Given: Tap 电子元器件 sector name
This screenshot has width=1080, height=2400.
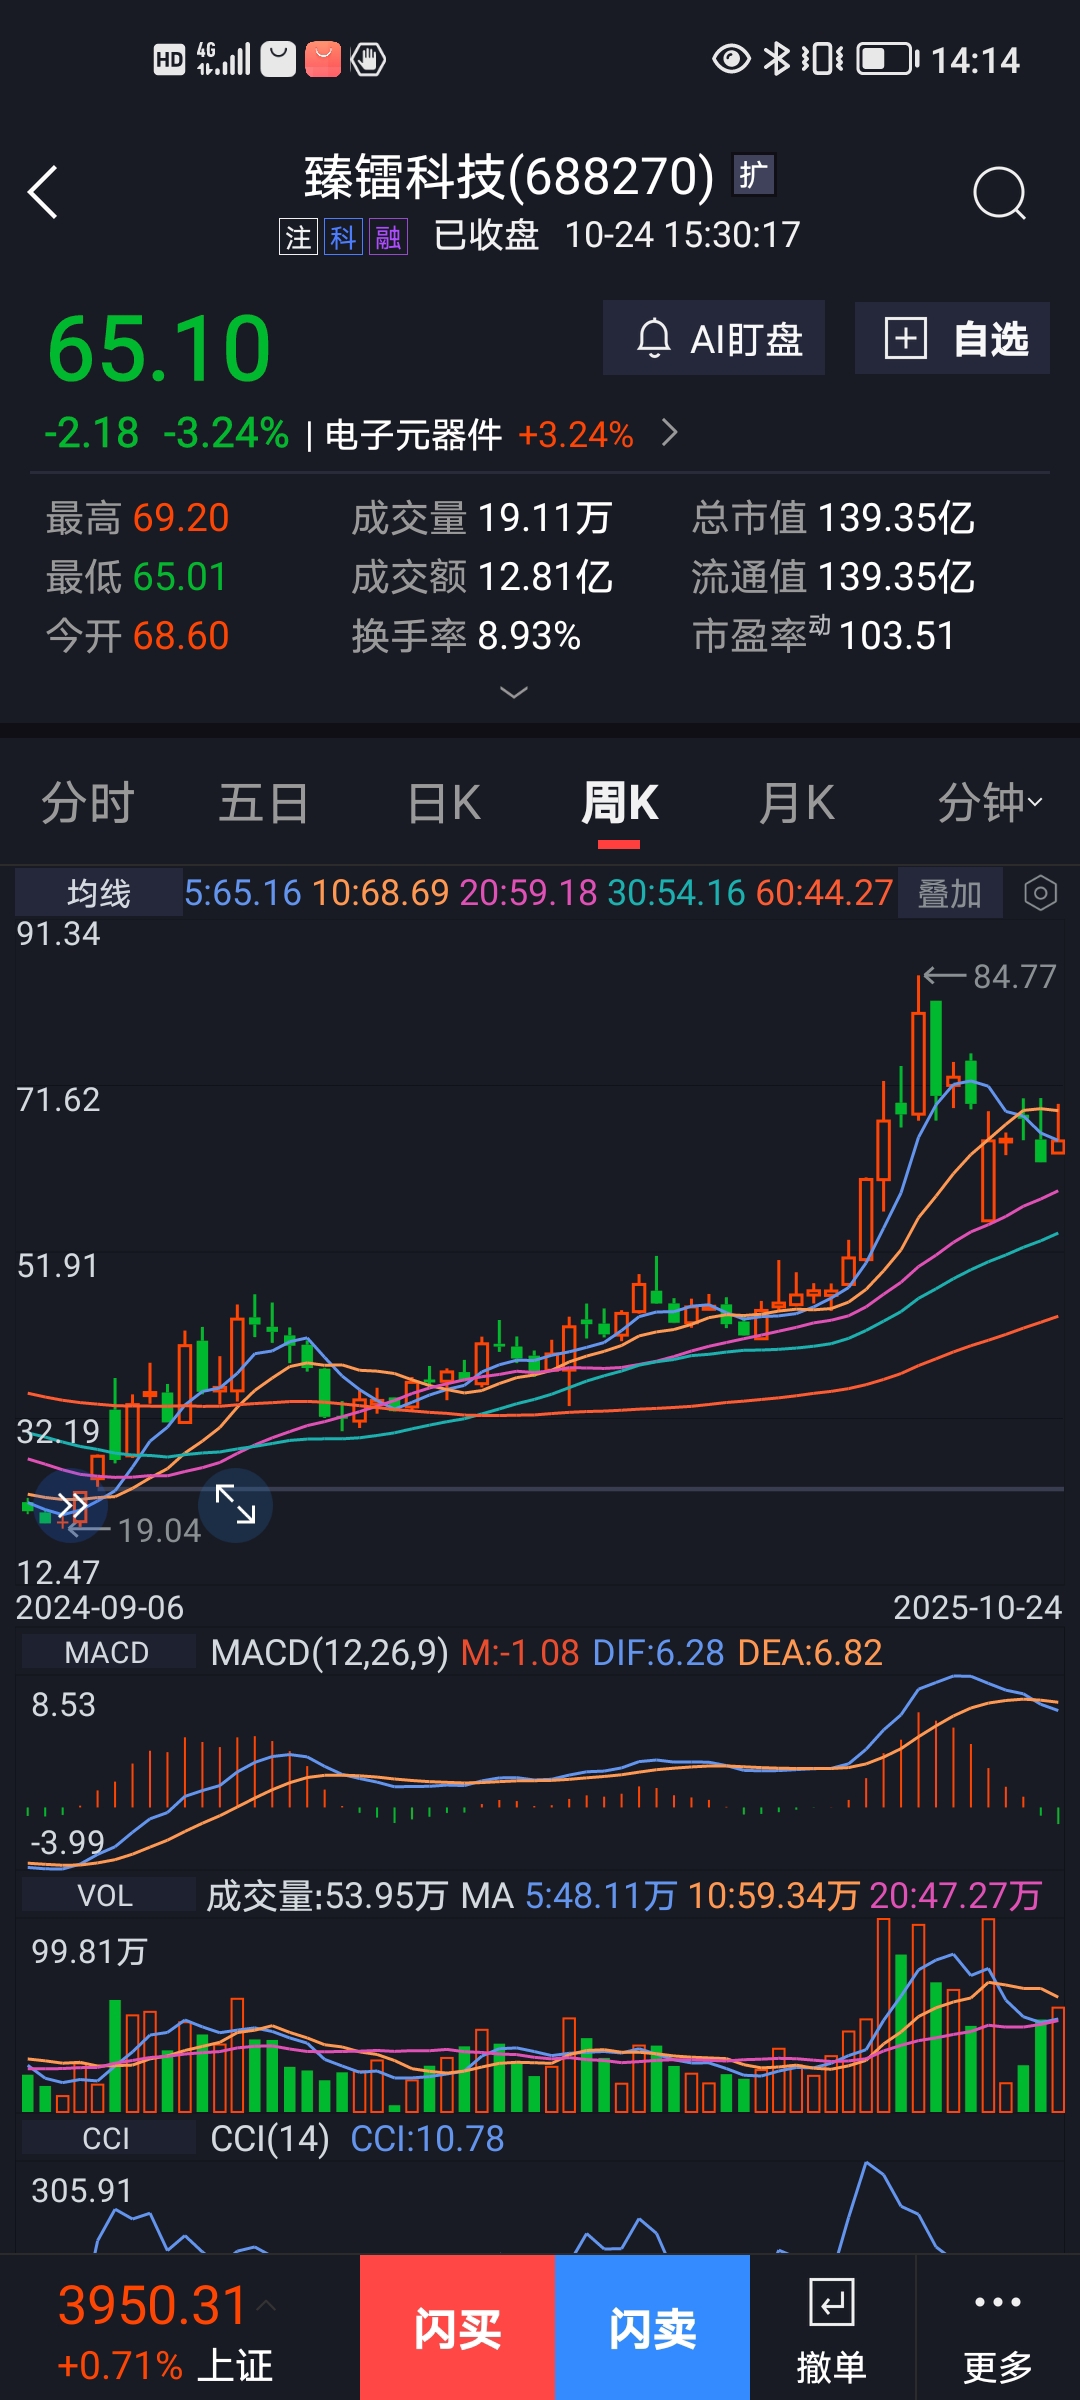Looking at the screenshot, I should 413,435.
